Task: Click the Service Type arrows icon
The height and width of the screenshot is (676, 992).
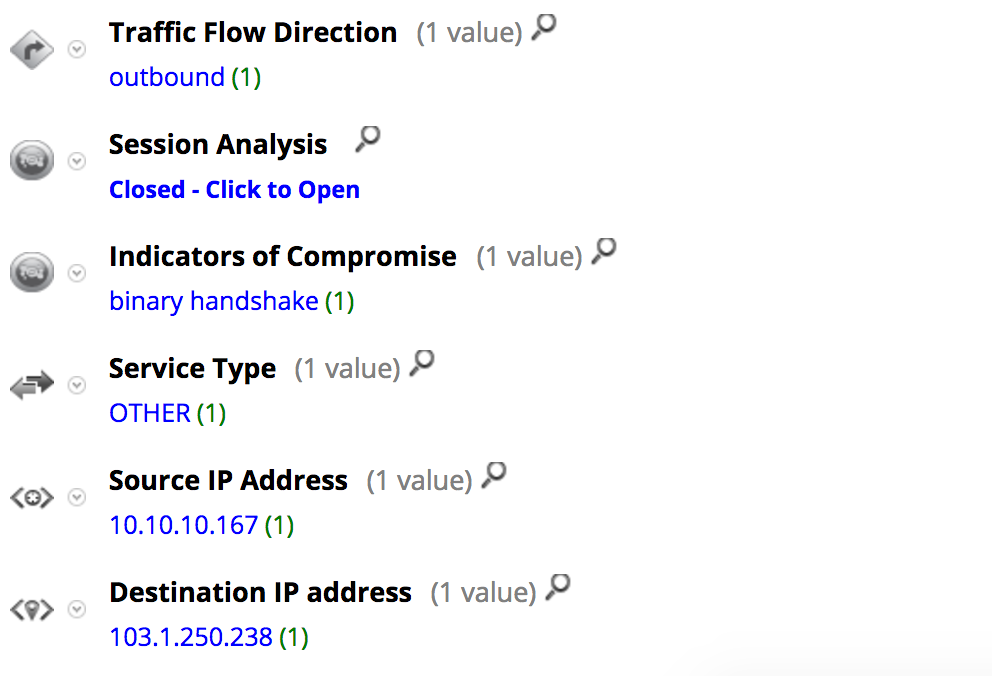Action: click(x=32, y=386)
